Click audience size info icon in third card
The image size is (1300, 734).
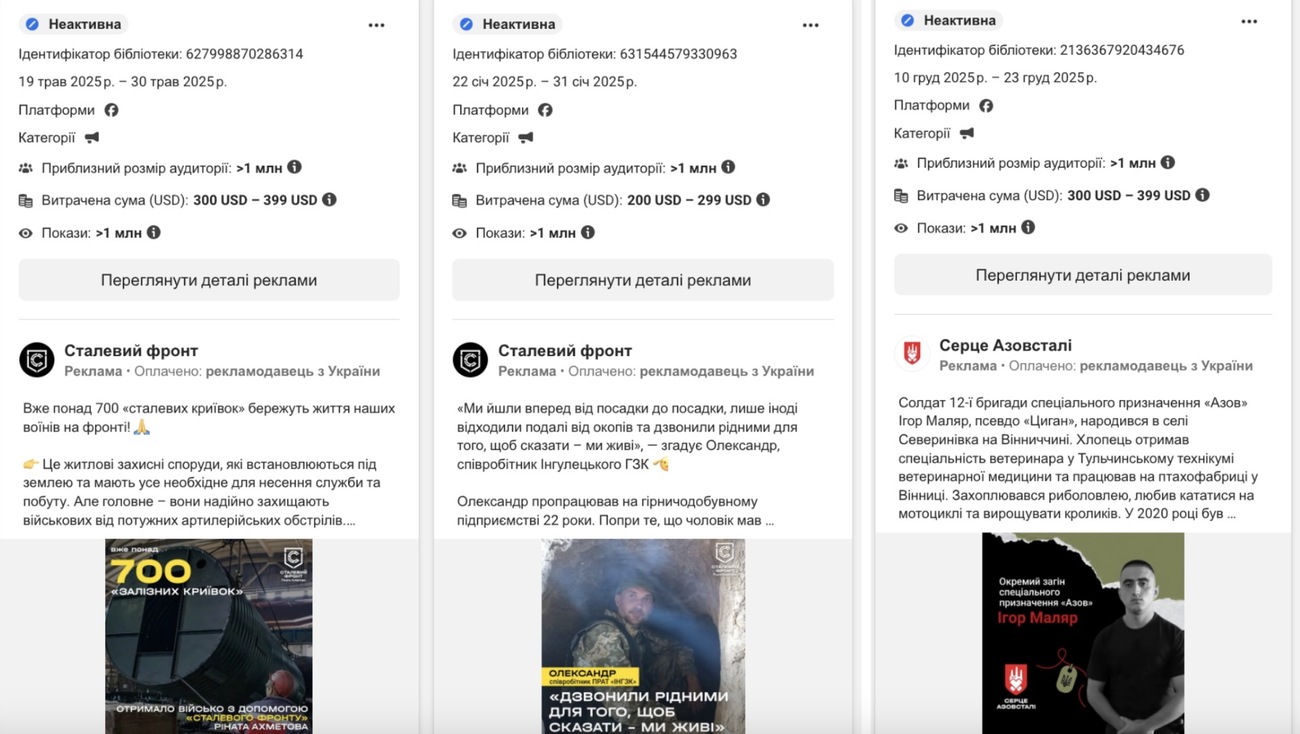point(1167,163)
